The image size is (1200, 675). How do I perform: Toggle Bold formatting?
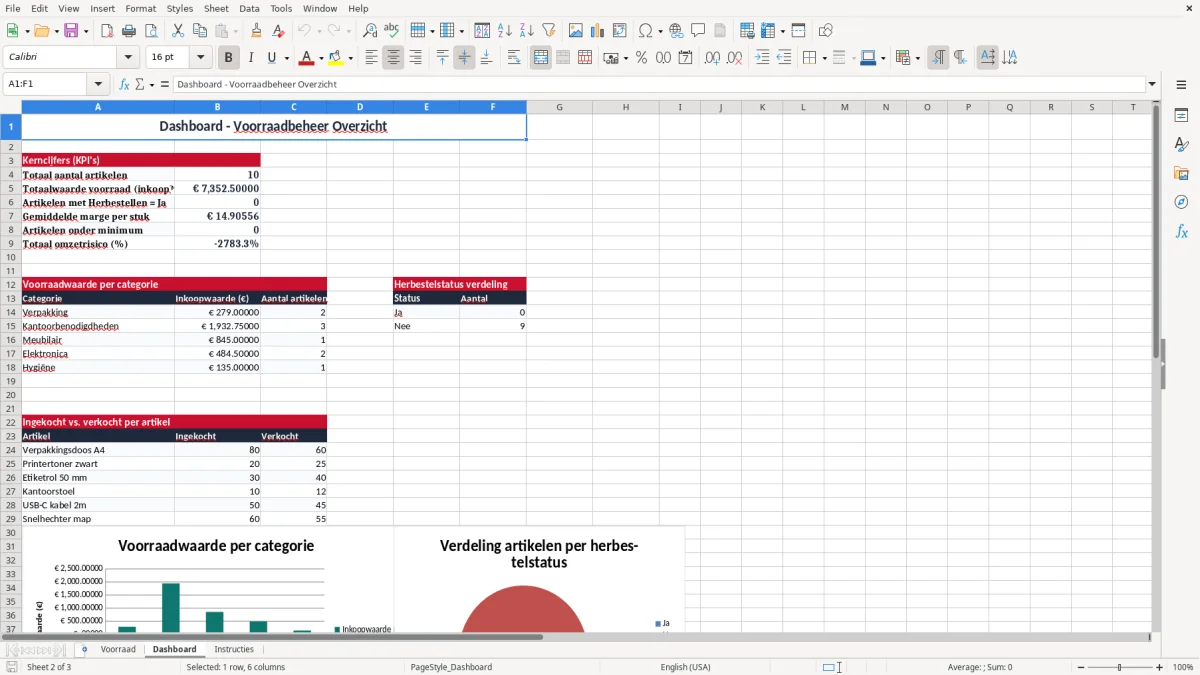228,58
